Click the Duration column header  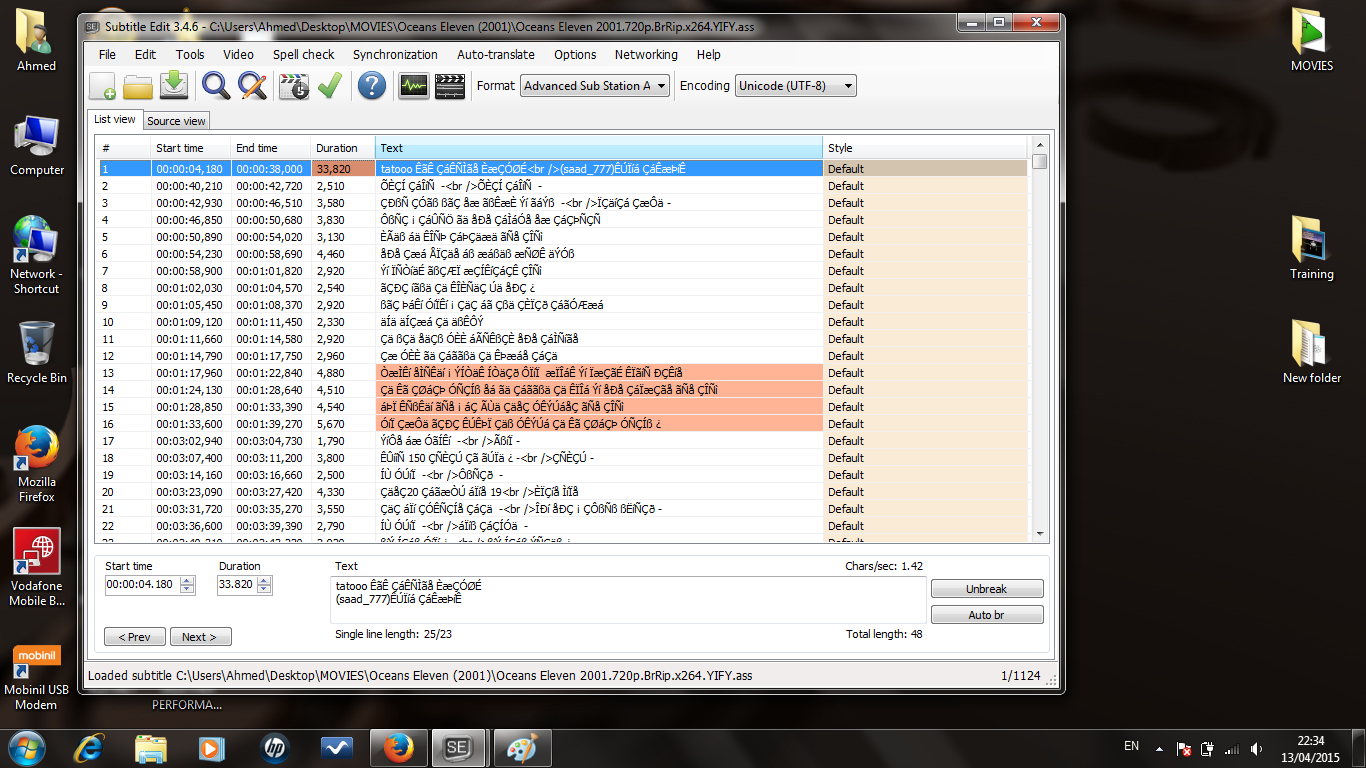coord(343,148)
